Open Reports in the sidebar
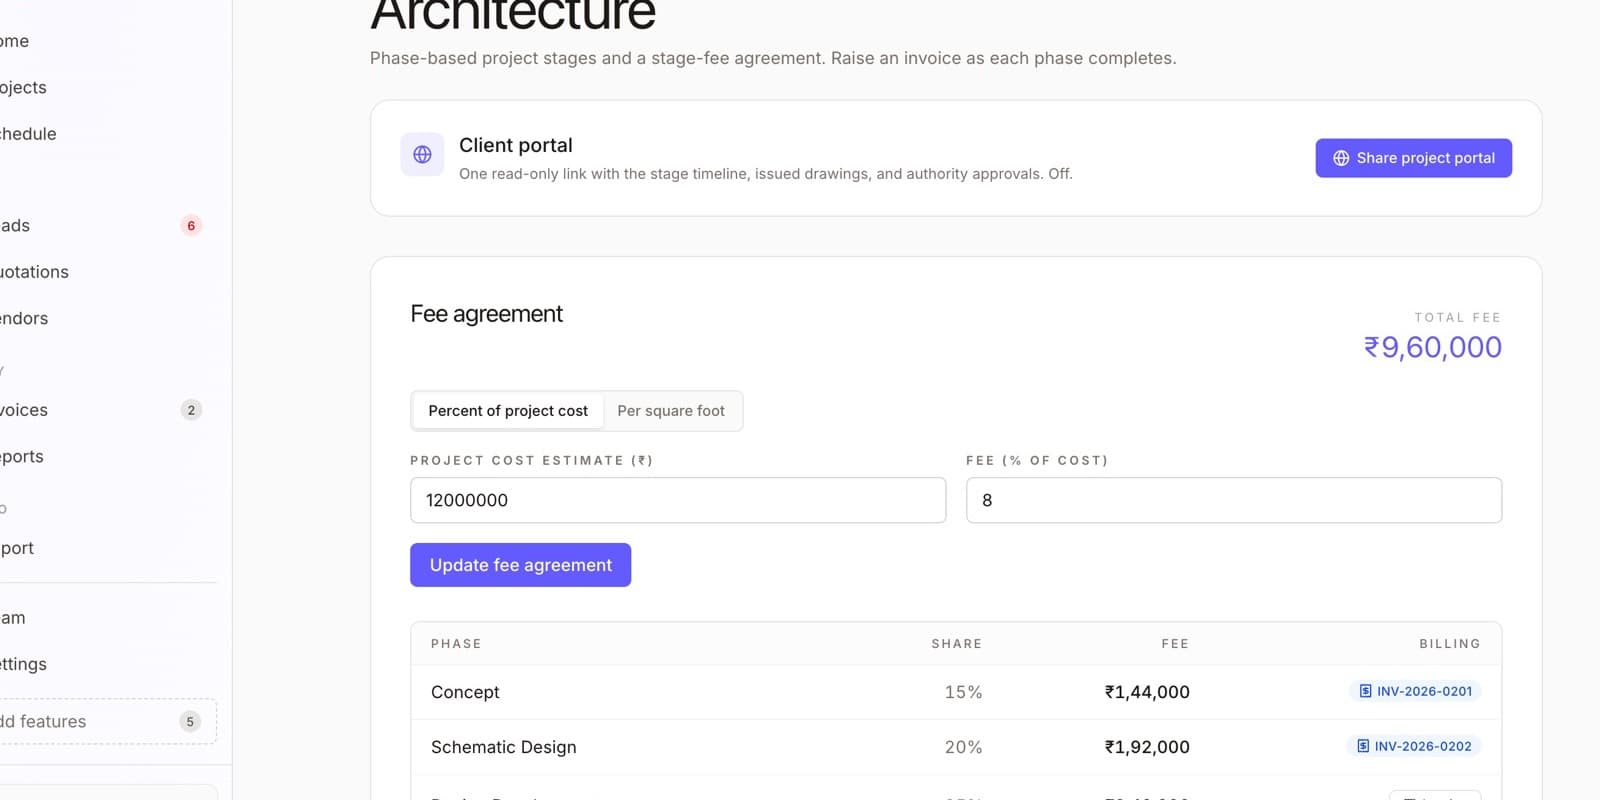The height and width of the screenshot is (800, 1600). [x=22, y=456]
